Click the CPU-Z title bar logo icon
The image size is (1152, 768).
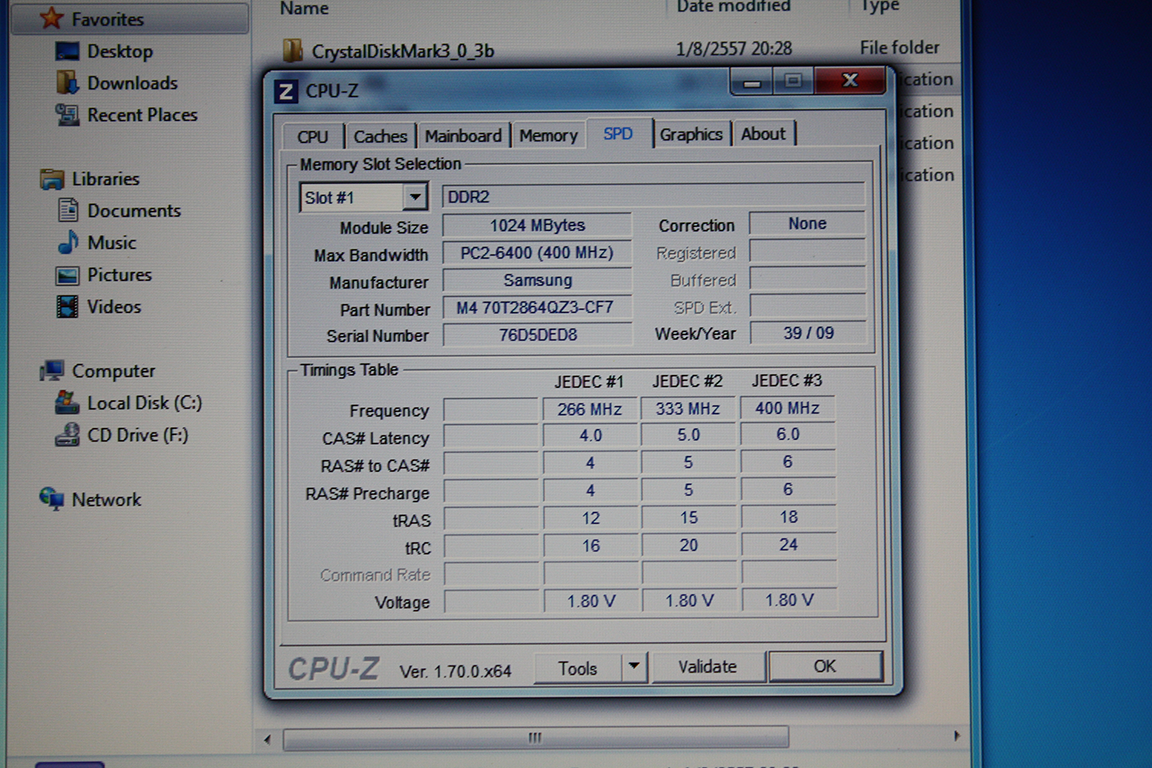pos(286,92)
